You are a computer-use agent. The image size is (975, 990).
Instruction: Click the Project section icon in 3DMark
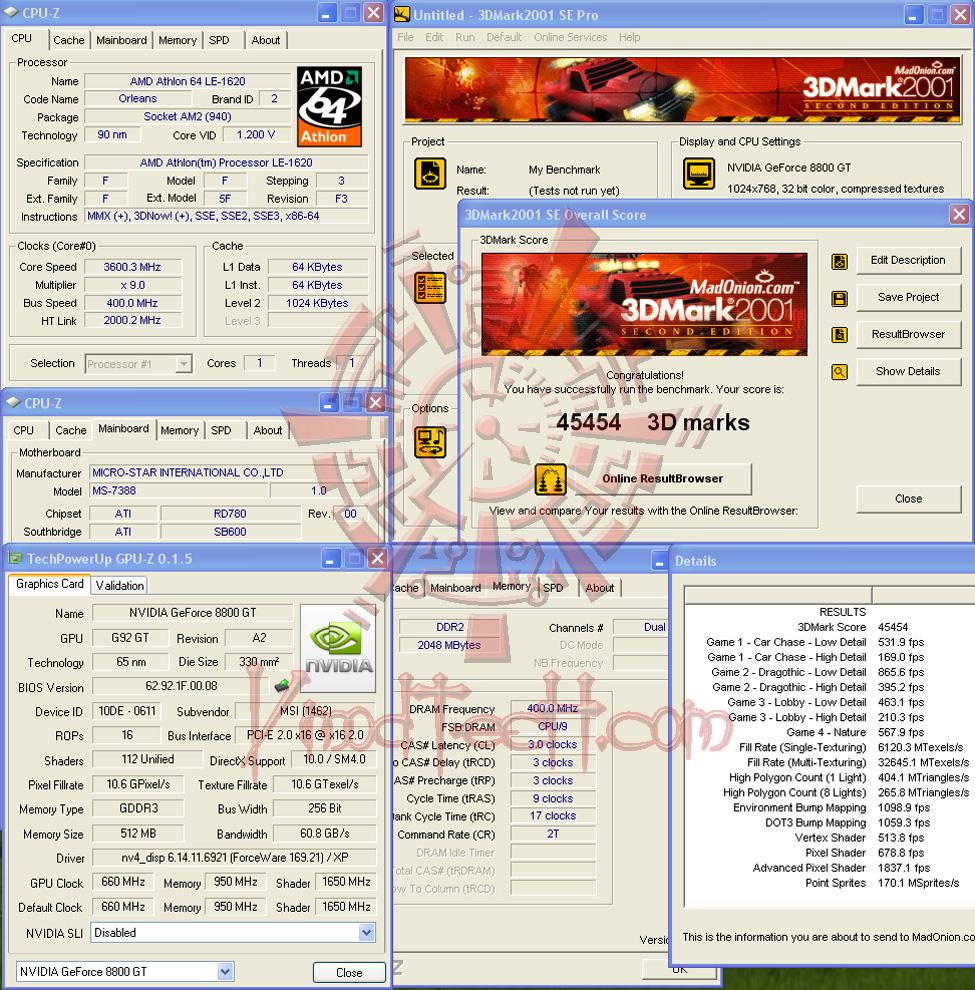(x=430, y=173)
